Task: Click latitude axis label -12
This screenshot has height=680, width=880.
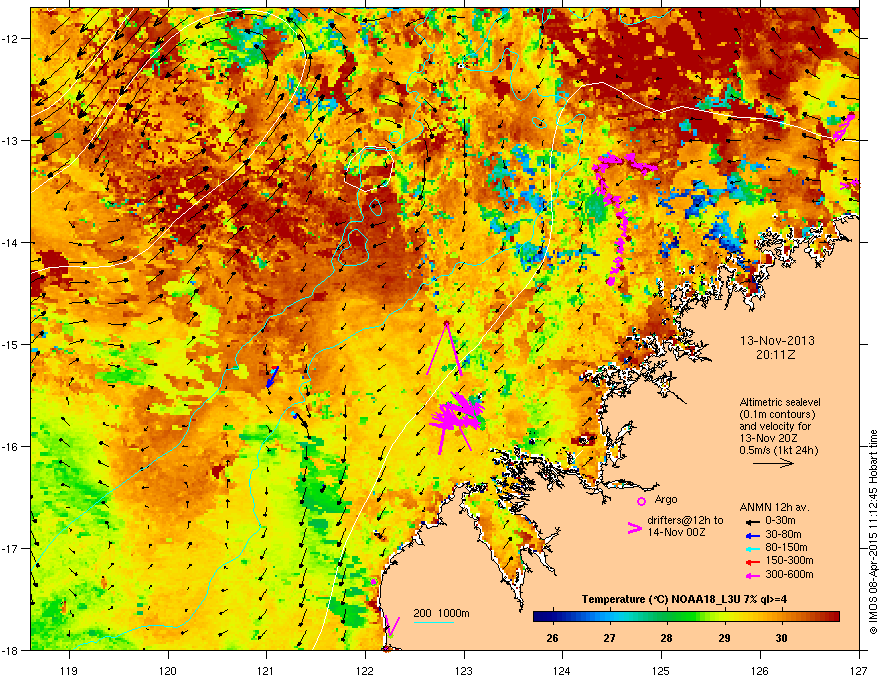Action: (11, 39)
